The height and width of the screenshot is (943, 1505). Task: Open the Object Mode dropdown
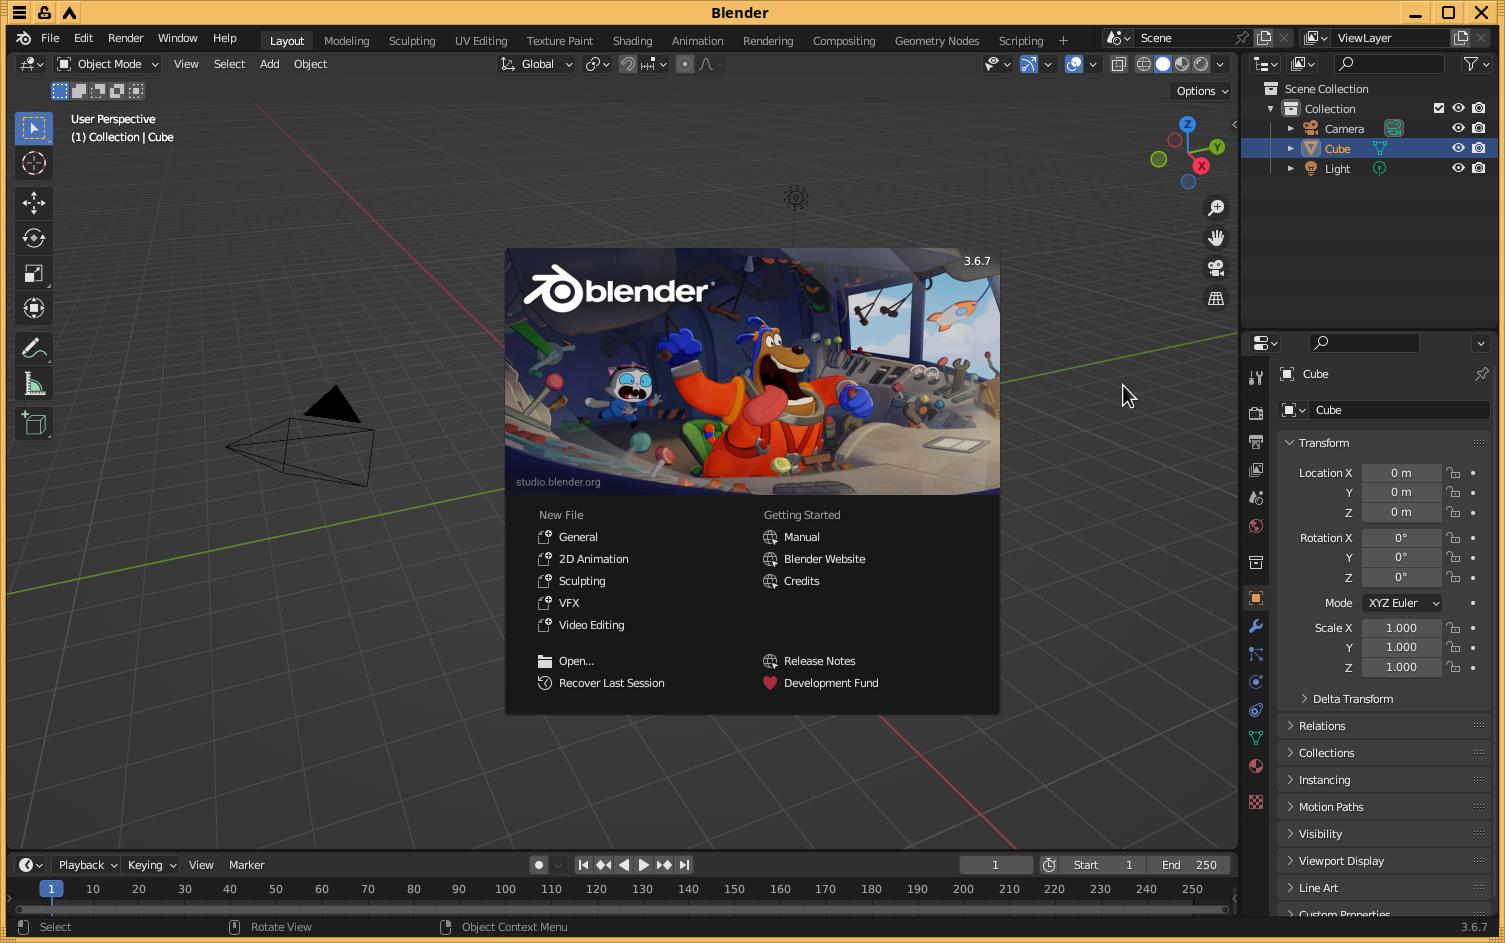pyautogui.click(x=108, y=64)
